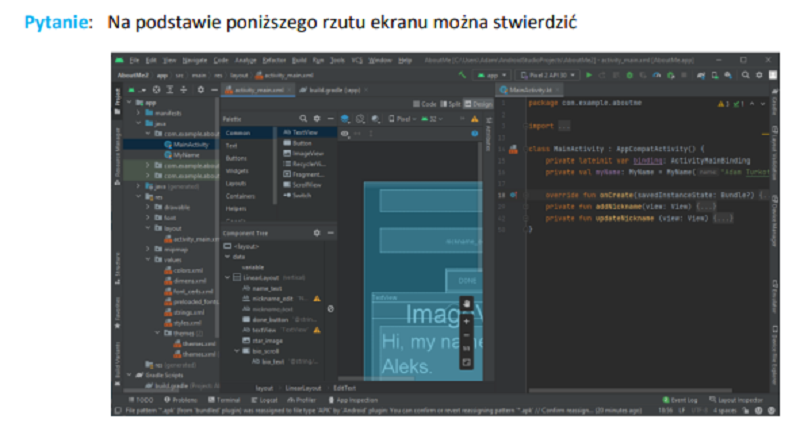The height and width of the screenshot is (423, 800).
Task: Open the API level dropdown in design toolbar
Action: coord(432,119)
